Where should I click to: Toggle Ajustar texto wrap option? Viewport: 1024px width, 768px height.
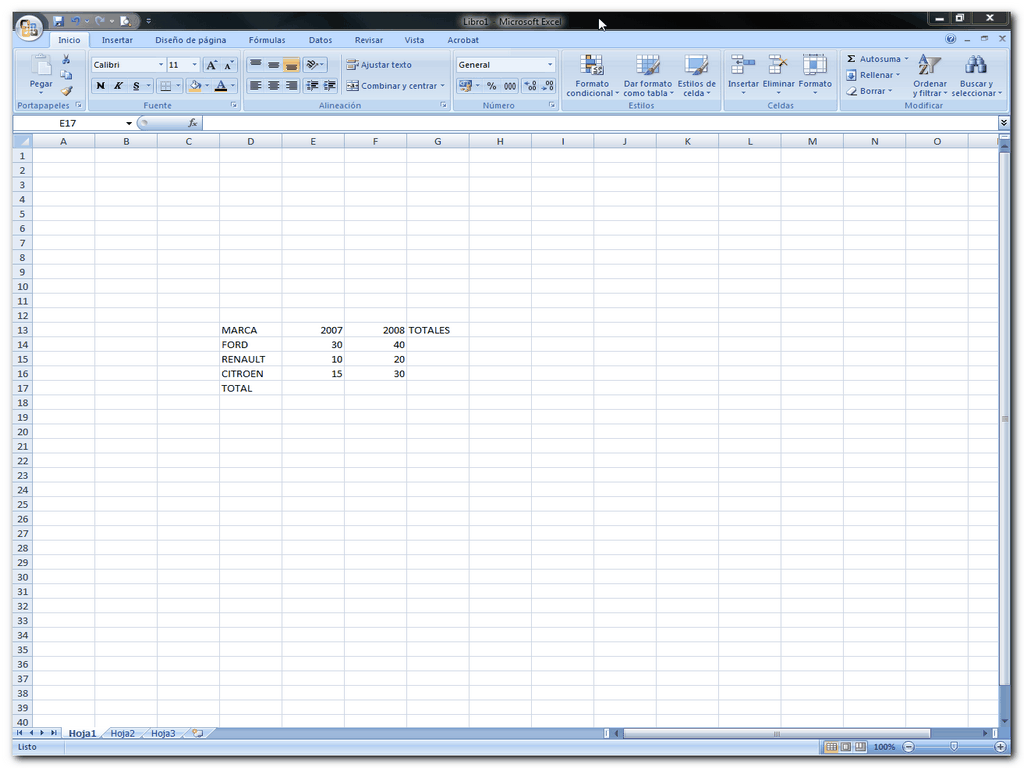pos(379,65)
